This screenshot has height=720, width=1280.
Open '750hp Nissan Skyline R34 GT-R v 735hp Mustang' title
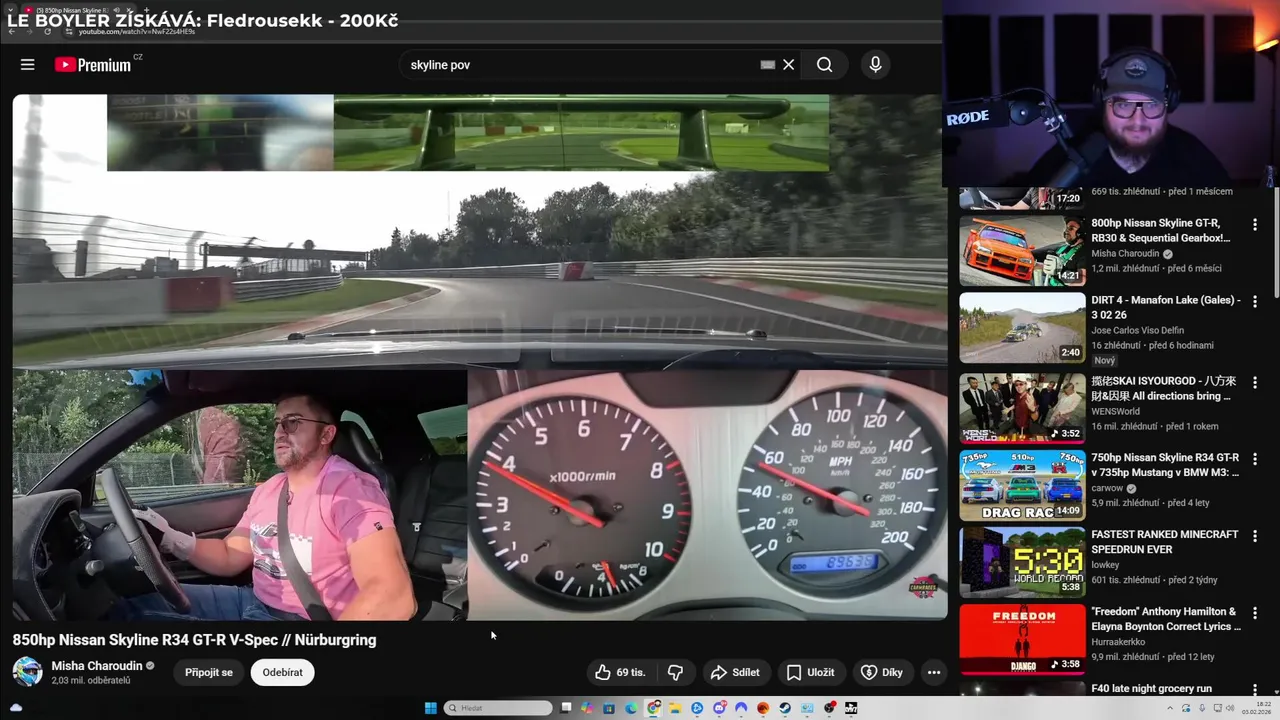pos(1165,465)
